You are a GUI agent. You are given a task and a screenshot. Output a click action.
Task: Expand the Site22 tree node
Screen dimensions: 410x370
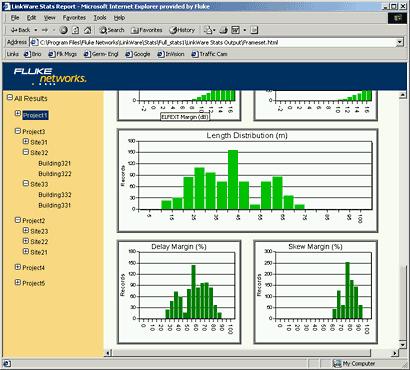tap(26, 241)
